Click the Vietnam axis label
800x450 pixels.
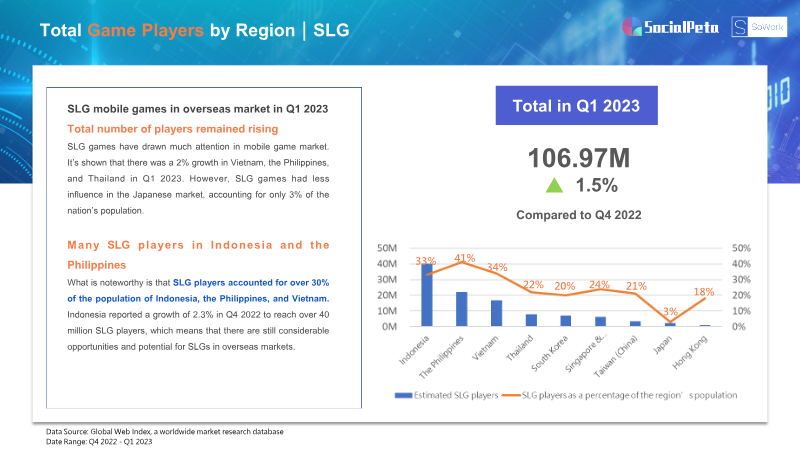pos(485,348)
